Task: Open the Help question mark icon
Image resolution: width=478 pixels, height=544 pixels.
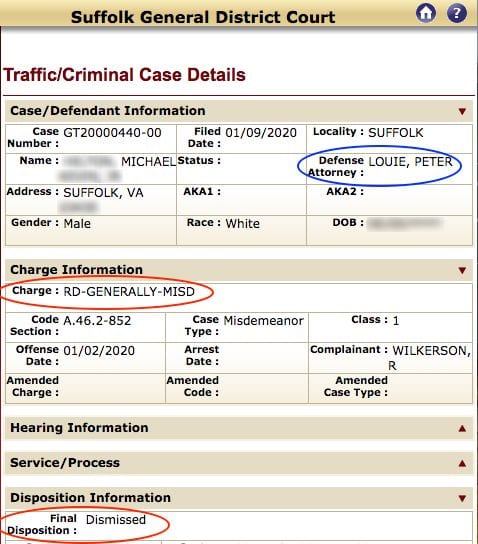Action: tap(457, 13)
